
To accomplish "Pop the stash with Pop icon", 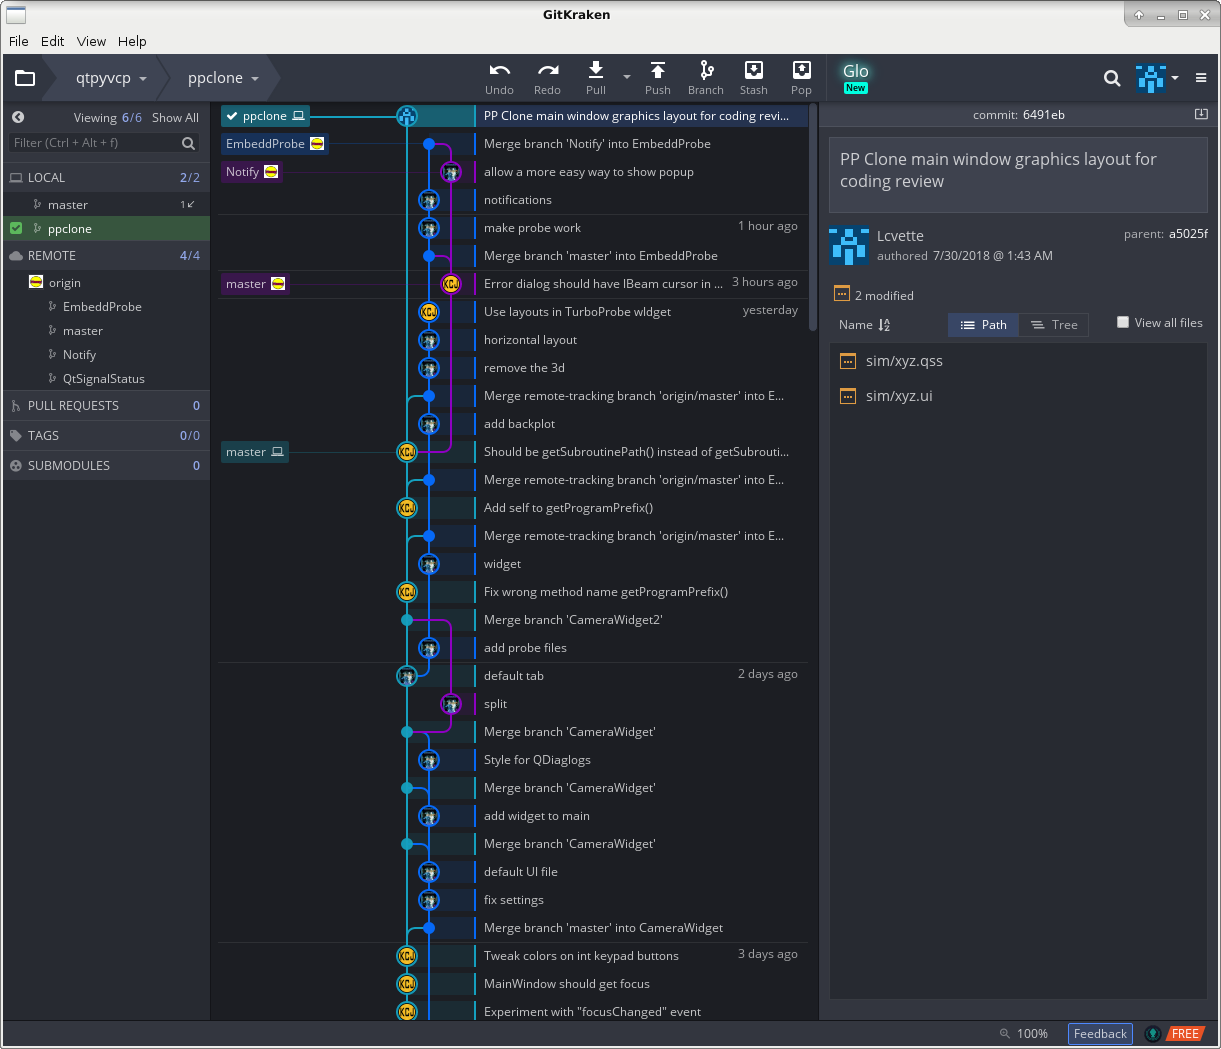I will point(802,70).
